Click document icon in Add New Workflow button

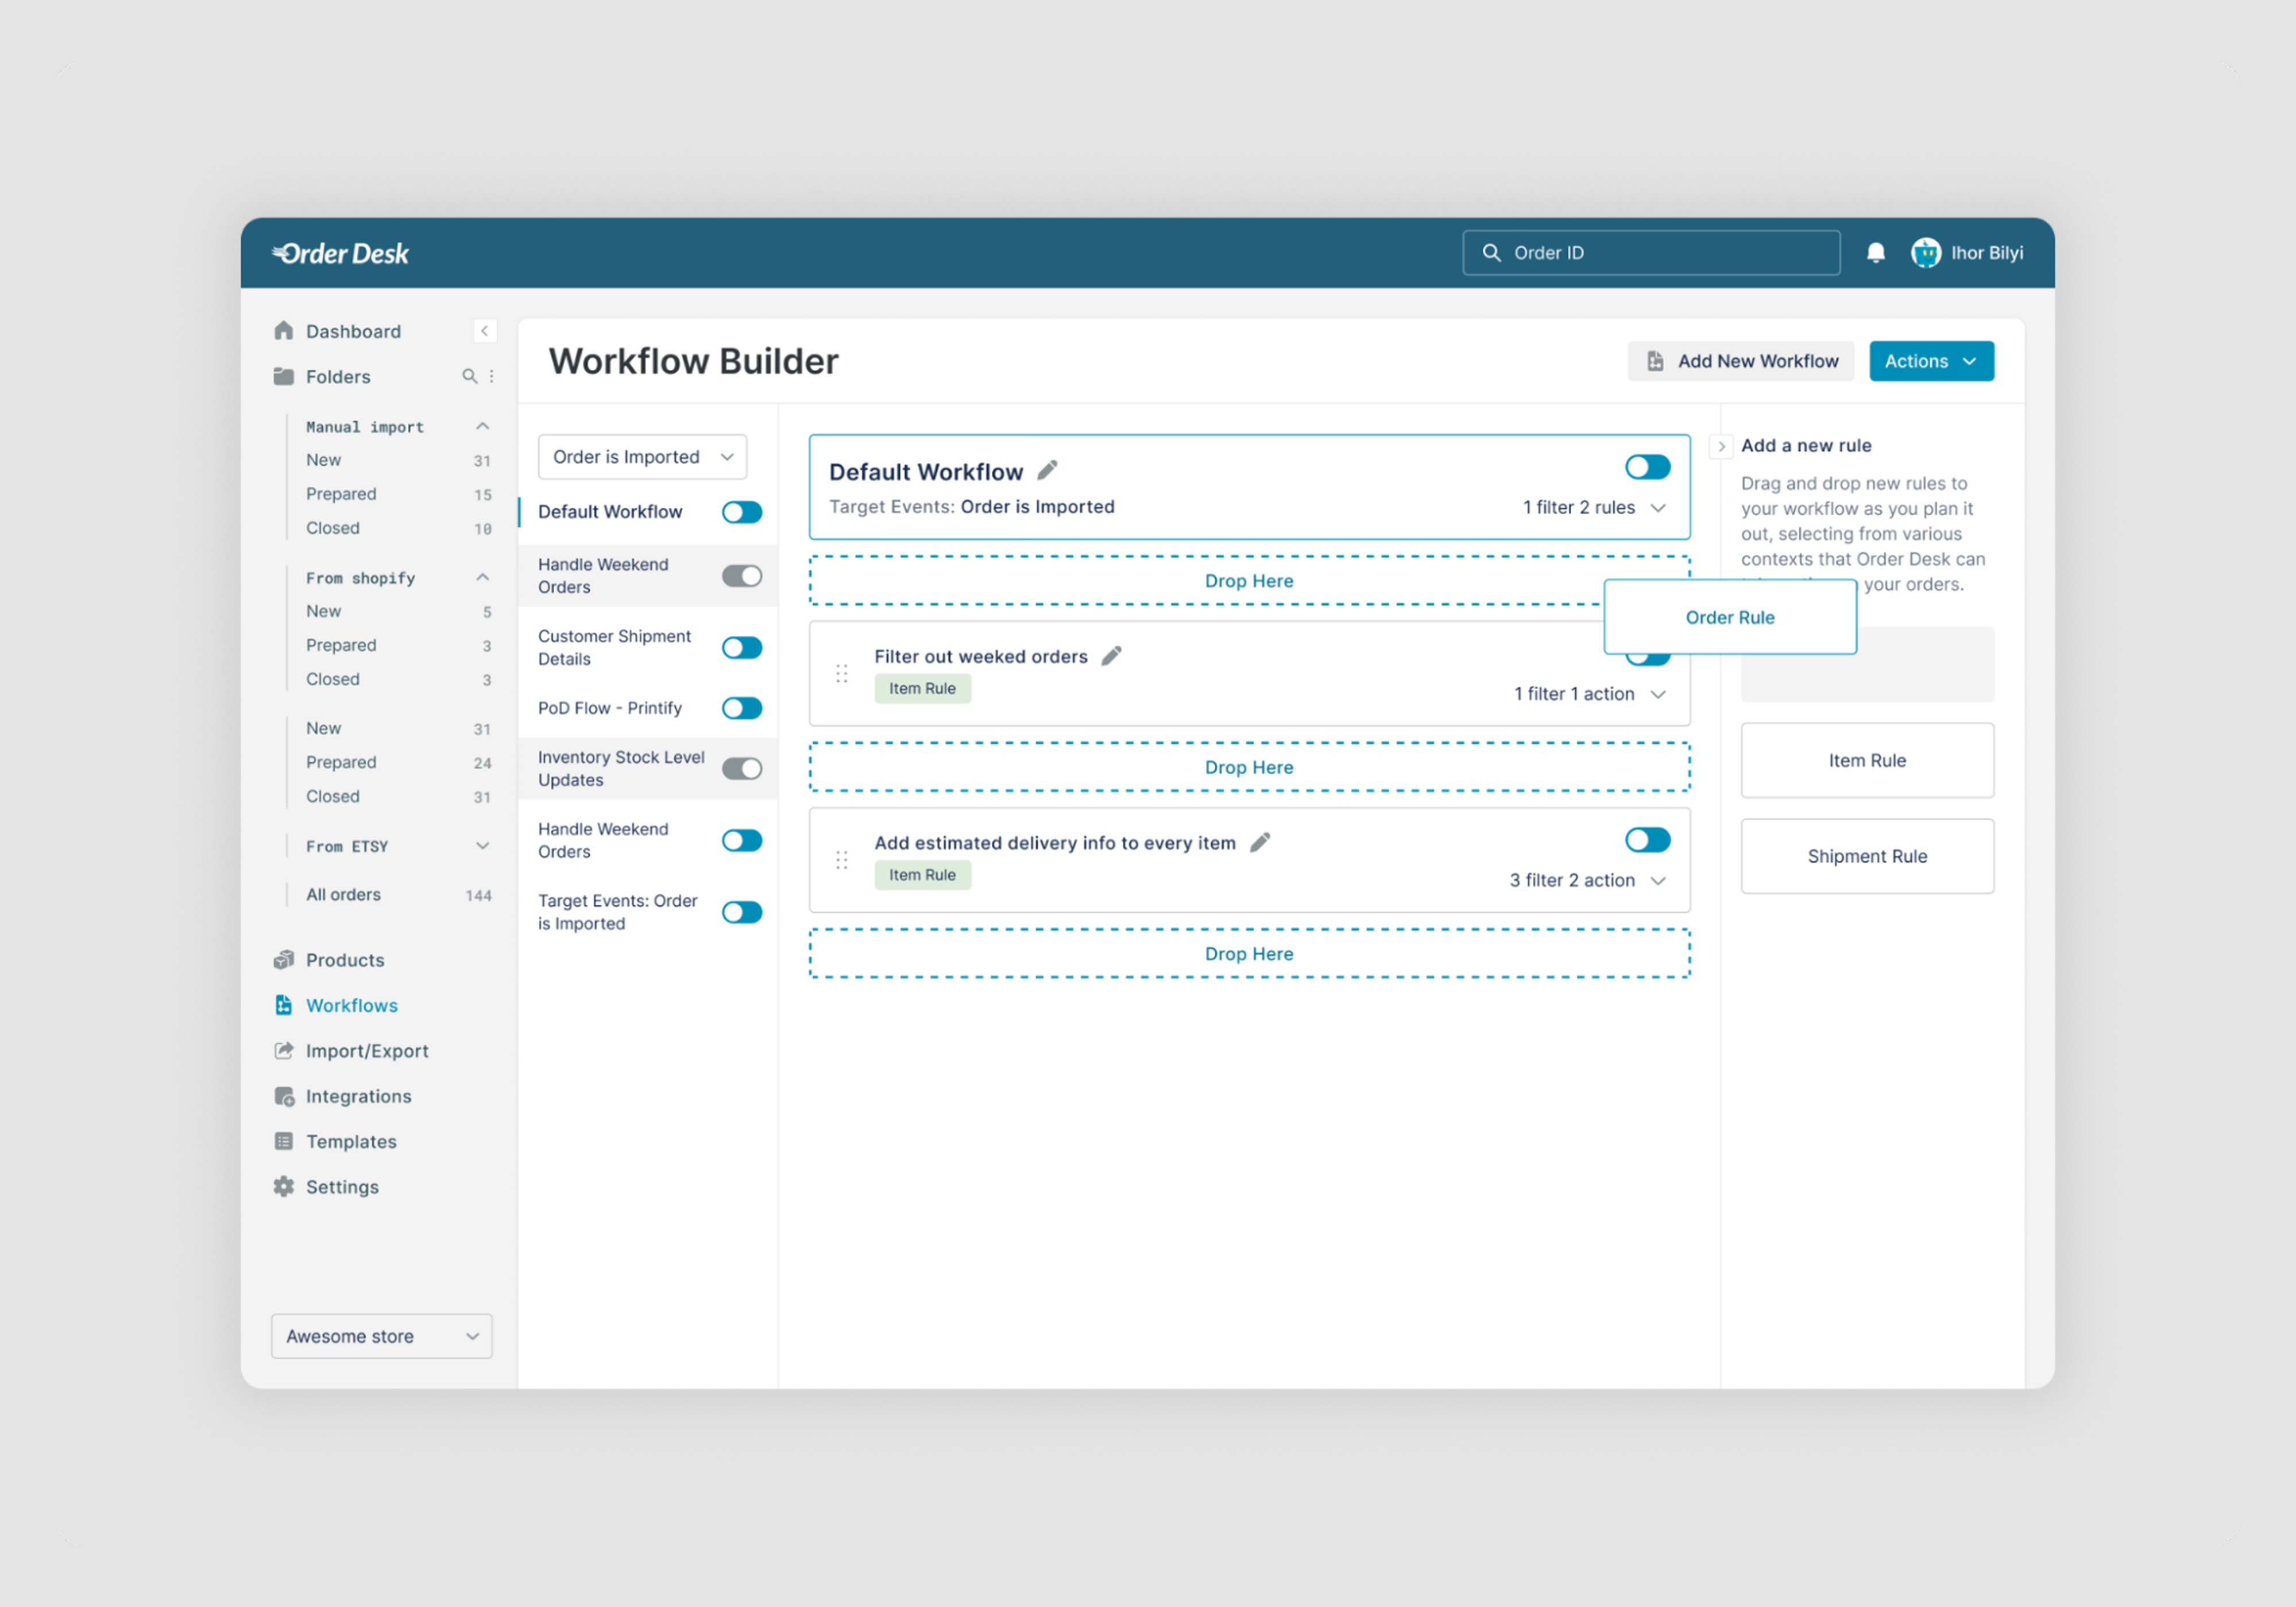coord(1655,361)
